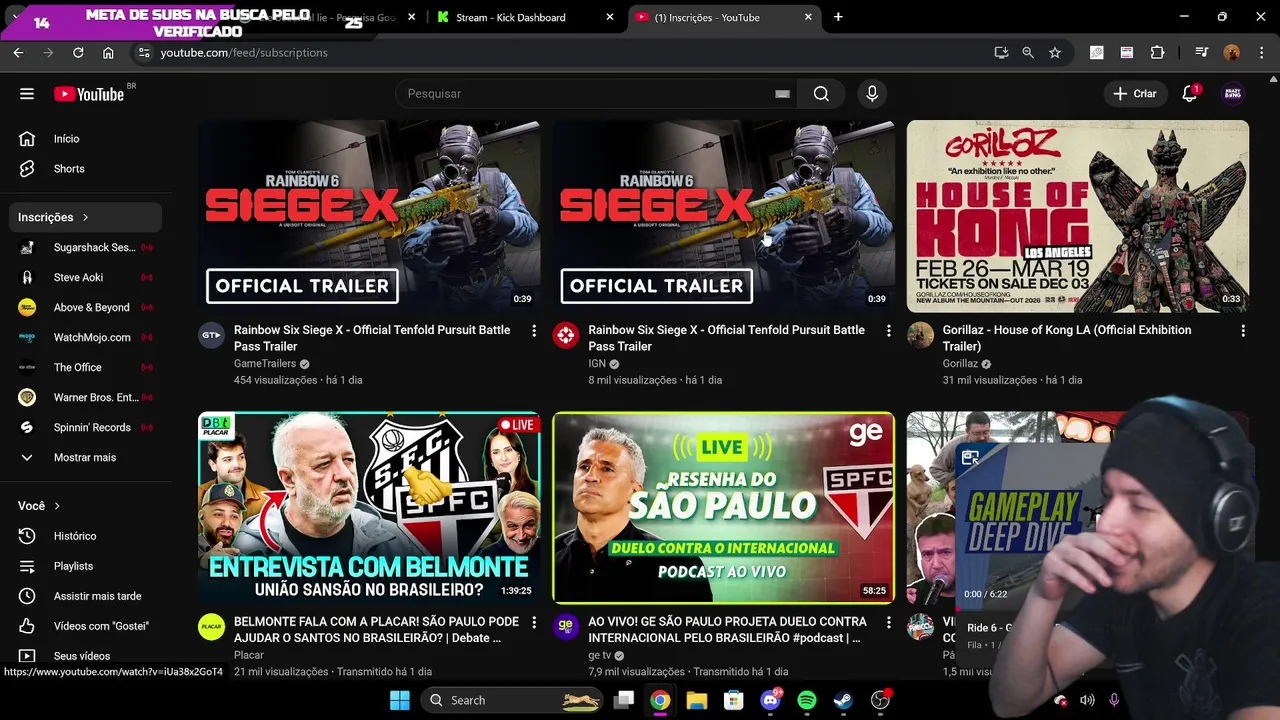1280x720 pixels.
Task: Open the Gorillaz channel avatar
Action: [x=920, y=335]
